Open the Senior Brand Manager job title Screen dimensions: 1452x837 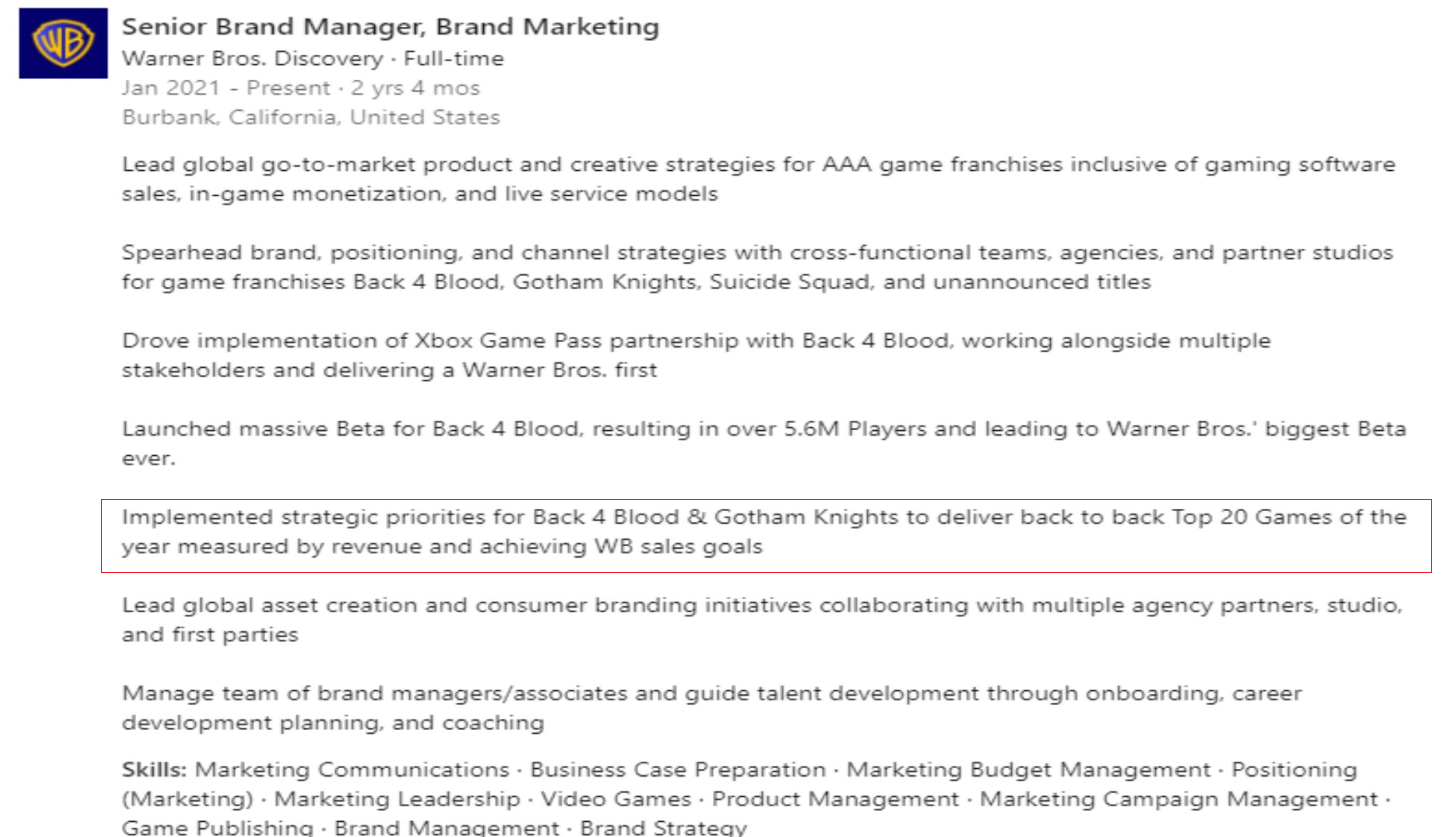coord(390,27)
